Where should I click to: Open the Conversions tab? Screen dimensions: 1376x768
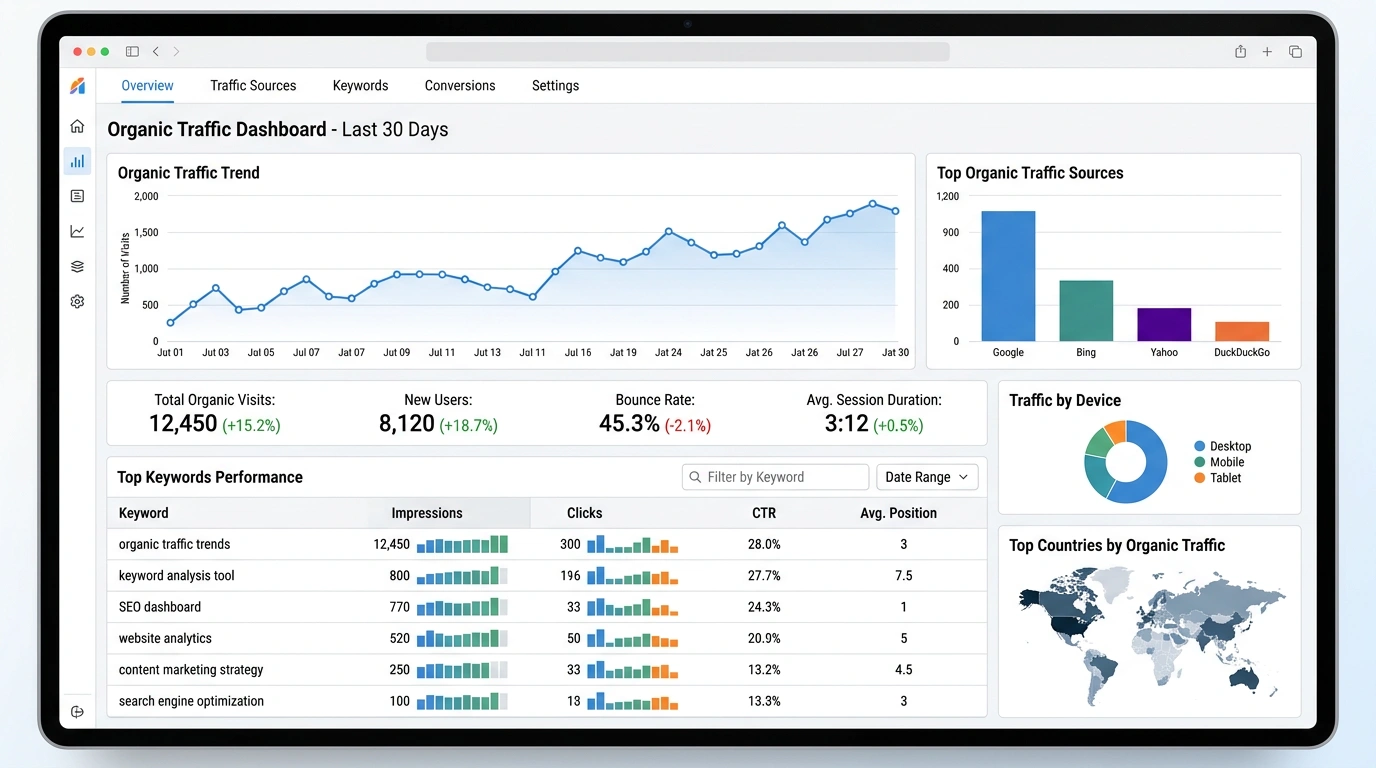coord(460,85)
